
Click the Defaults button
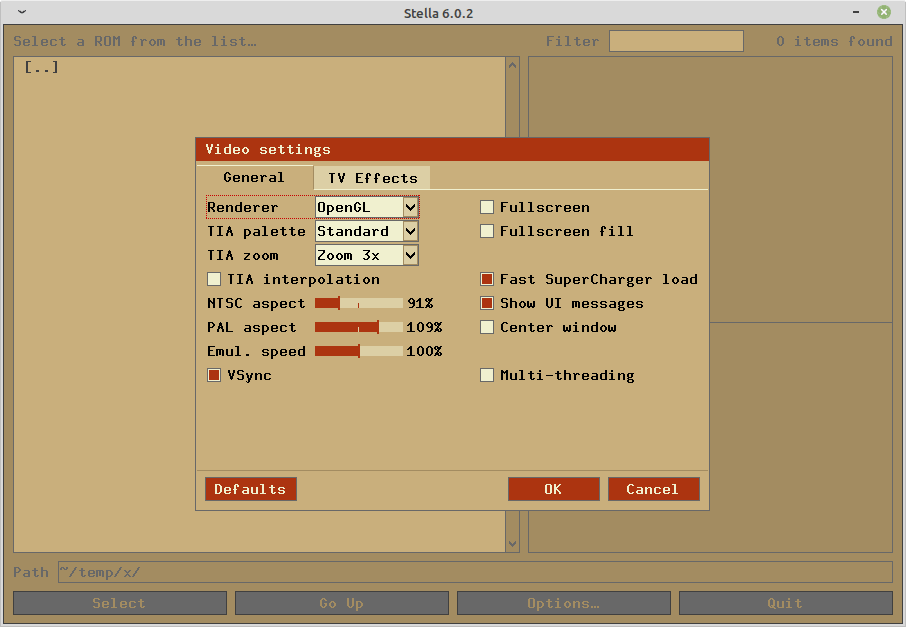click(x=251, y=489)
